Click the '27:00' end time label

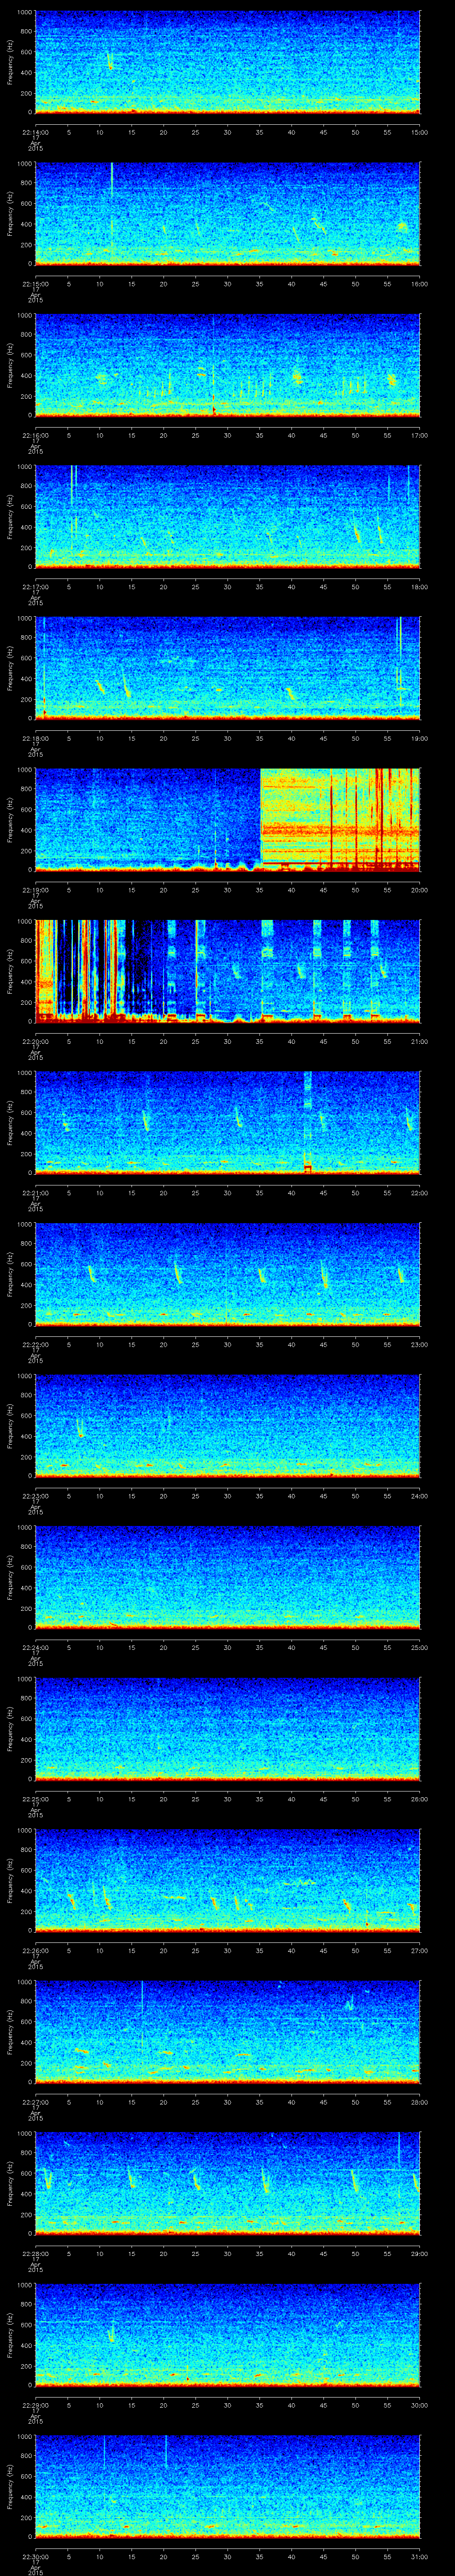coord(419,1950)
